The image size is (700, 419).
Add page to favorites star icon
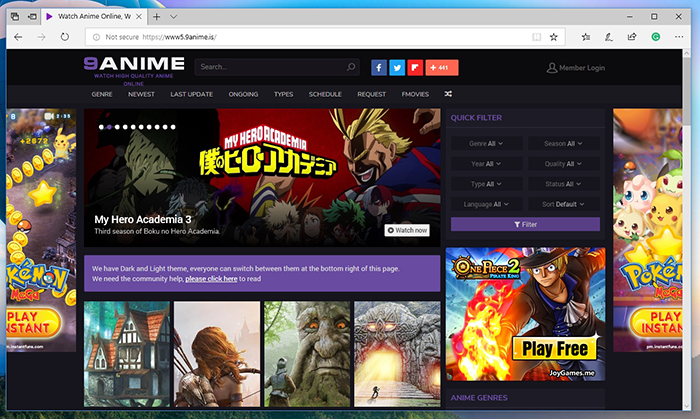pos(554,37)
